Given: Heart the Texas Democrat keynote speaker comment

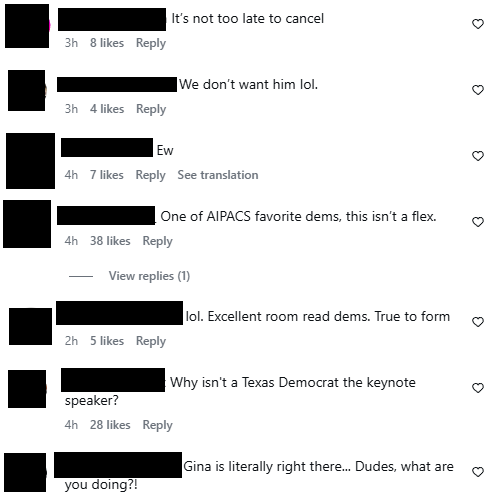Looking at the screenshot, I should (x=478, y=388).
